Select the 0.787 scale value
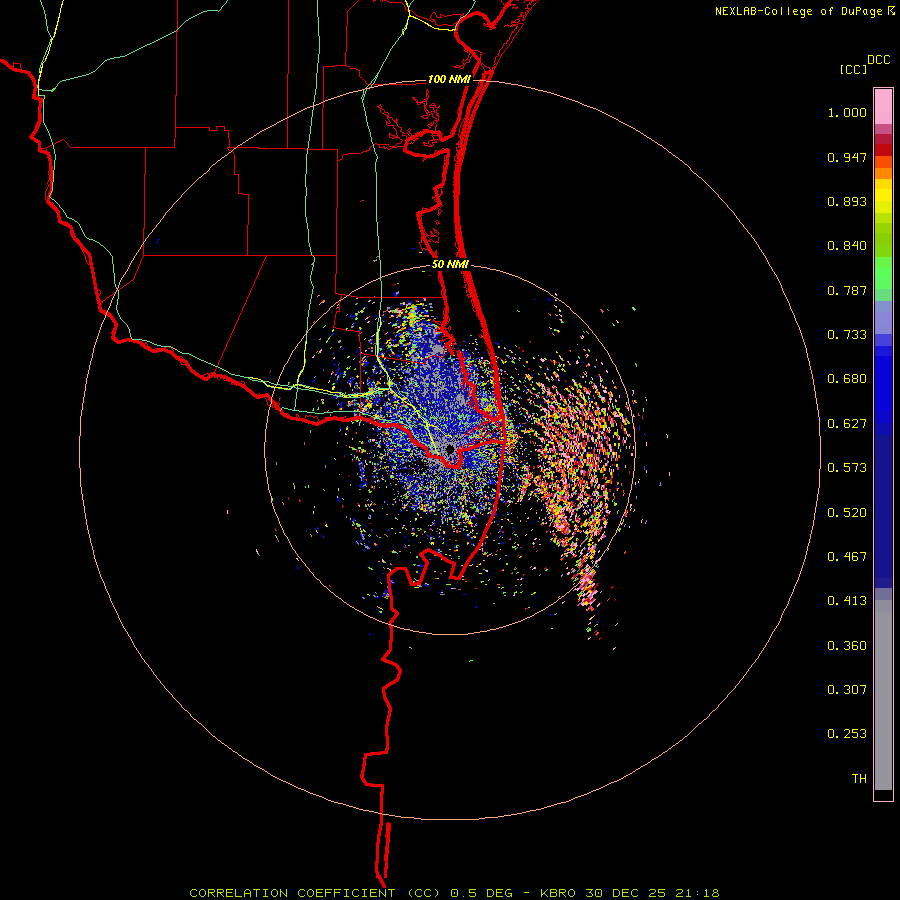This screenshot has height=900, width=900. pos(847,290)
